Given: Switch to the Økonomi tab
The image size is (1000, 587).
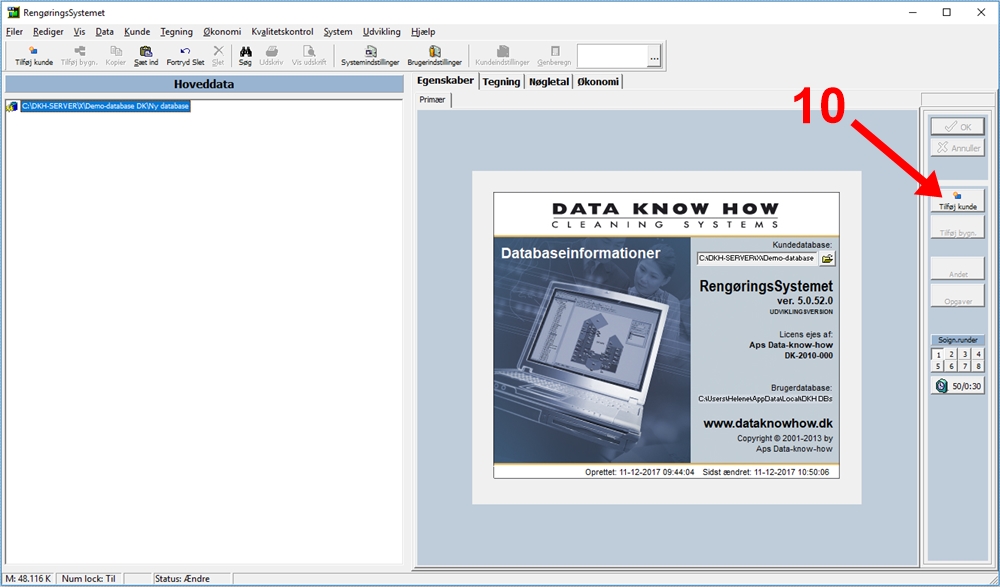Looking at the screenshot, I should click(598, 82).
